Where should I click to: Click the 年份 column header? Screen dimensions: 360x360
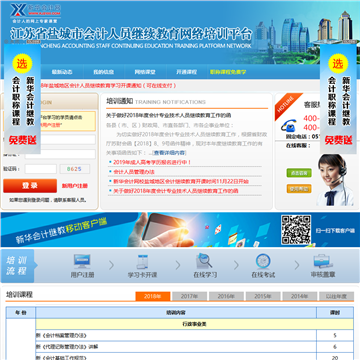click(x=21, y=313)
